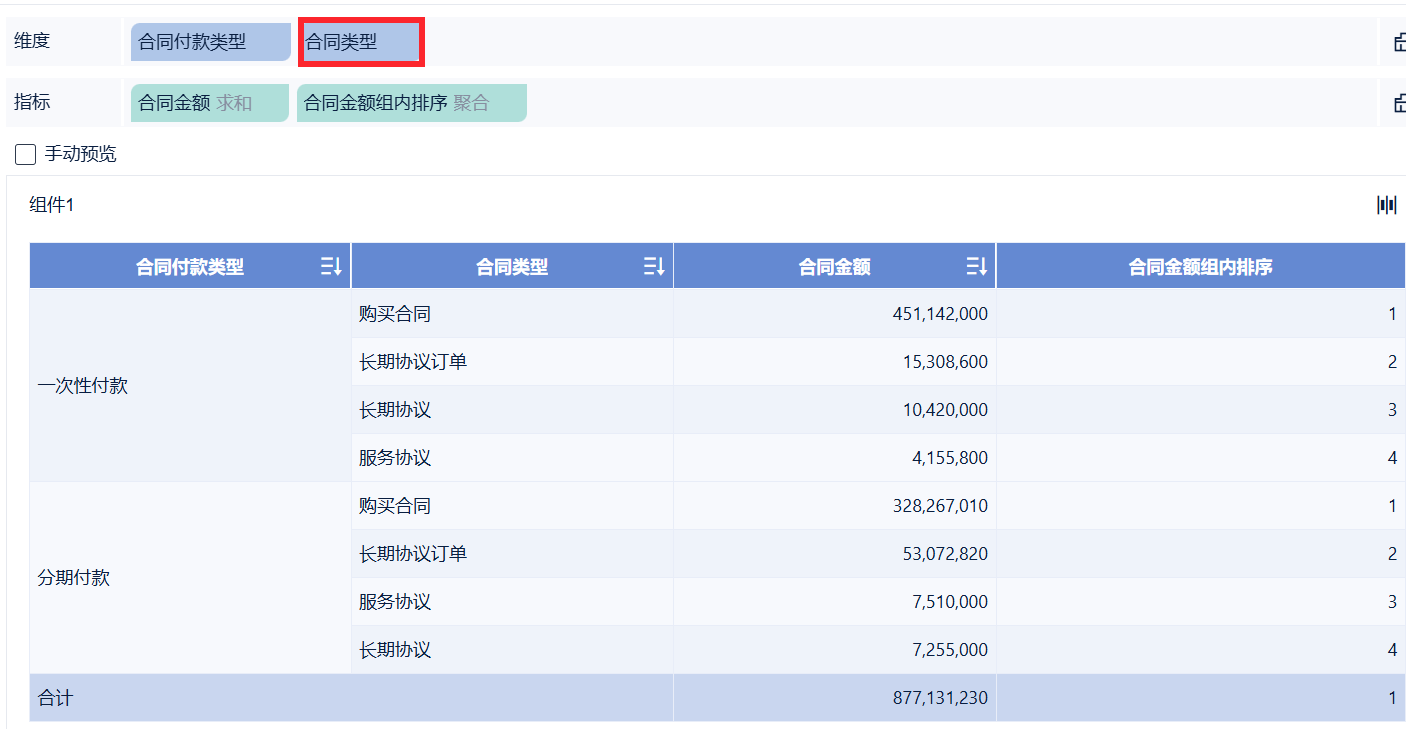The height and width of the screenshot is (729, 1406).
Task: Click sort icon in 合同付款类型 column header
Action: tap(331, 267)
